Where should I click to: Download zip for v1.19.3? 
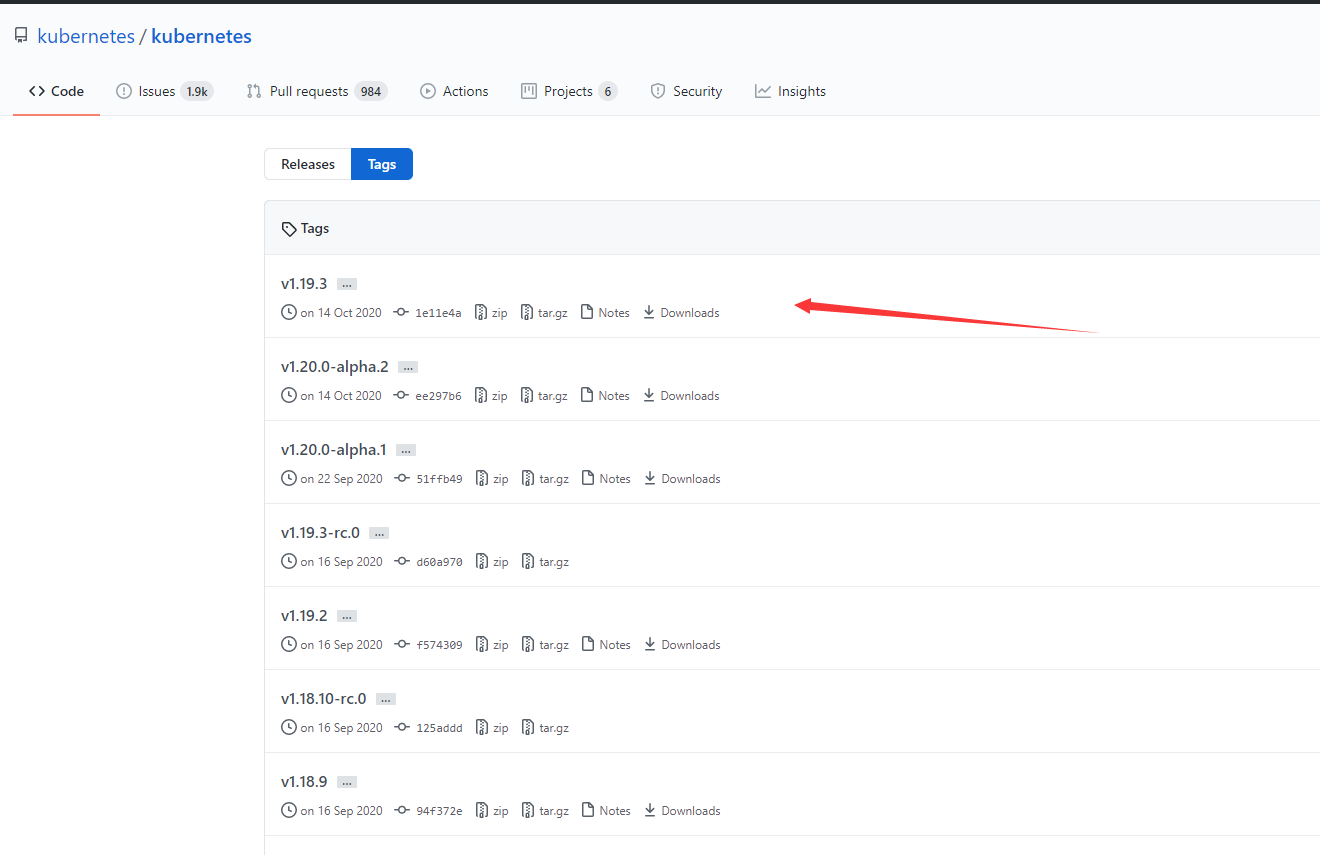491,313
